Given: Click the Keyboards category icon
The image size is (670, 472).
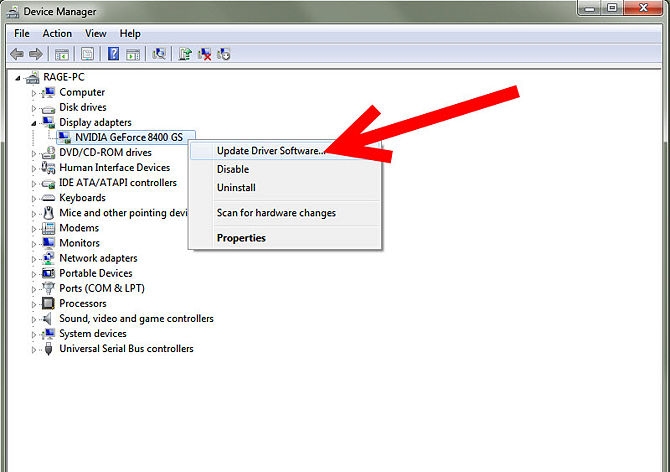Looking at the screenshot, I should pos(48,198).
